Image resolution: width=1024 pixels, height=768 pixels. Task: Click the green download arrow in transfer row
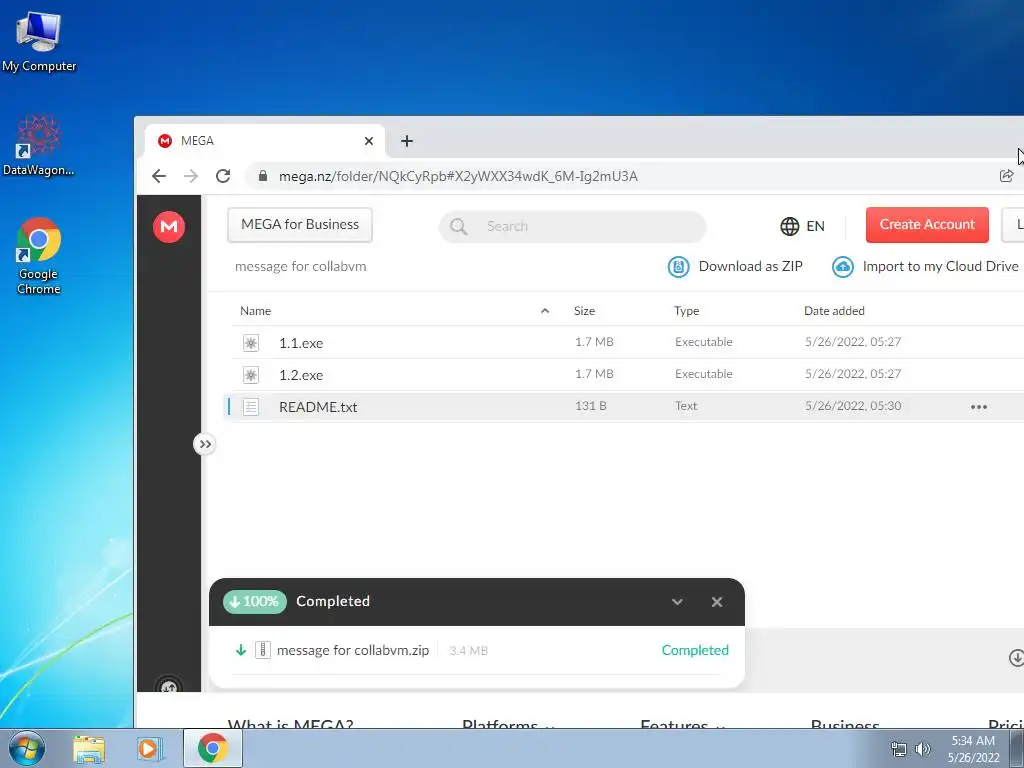(241, 650)
